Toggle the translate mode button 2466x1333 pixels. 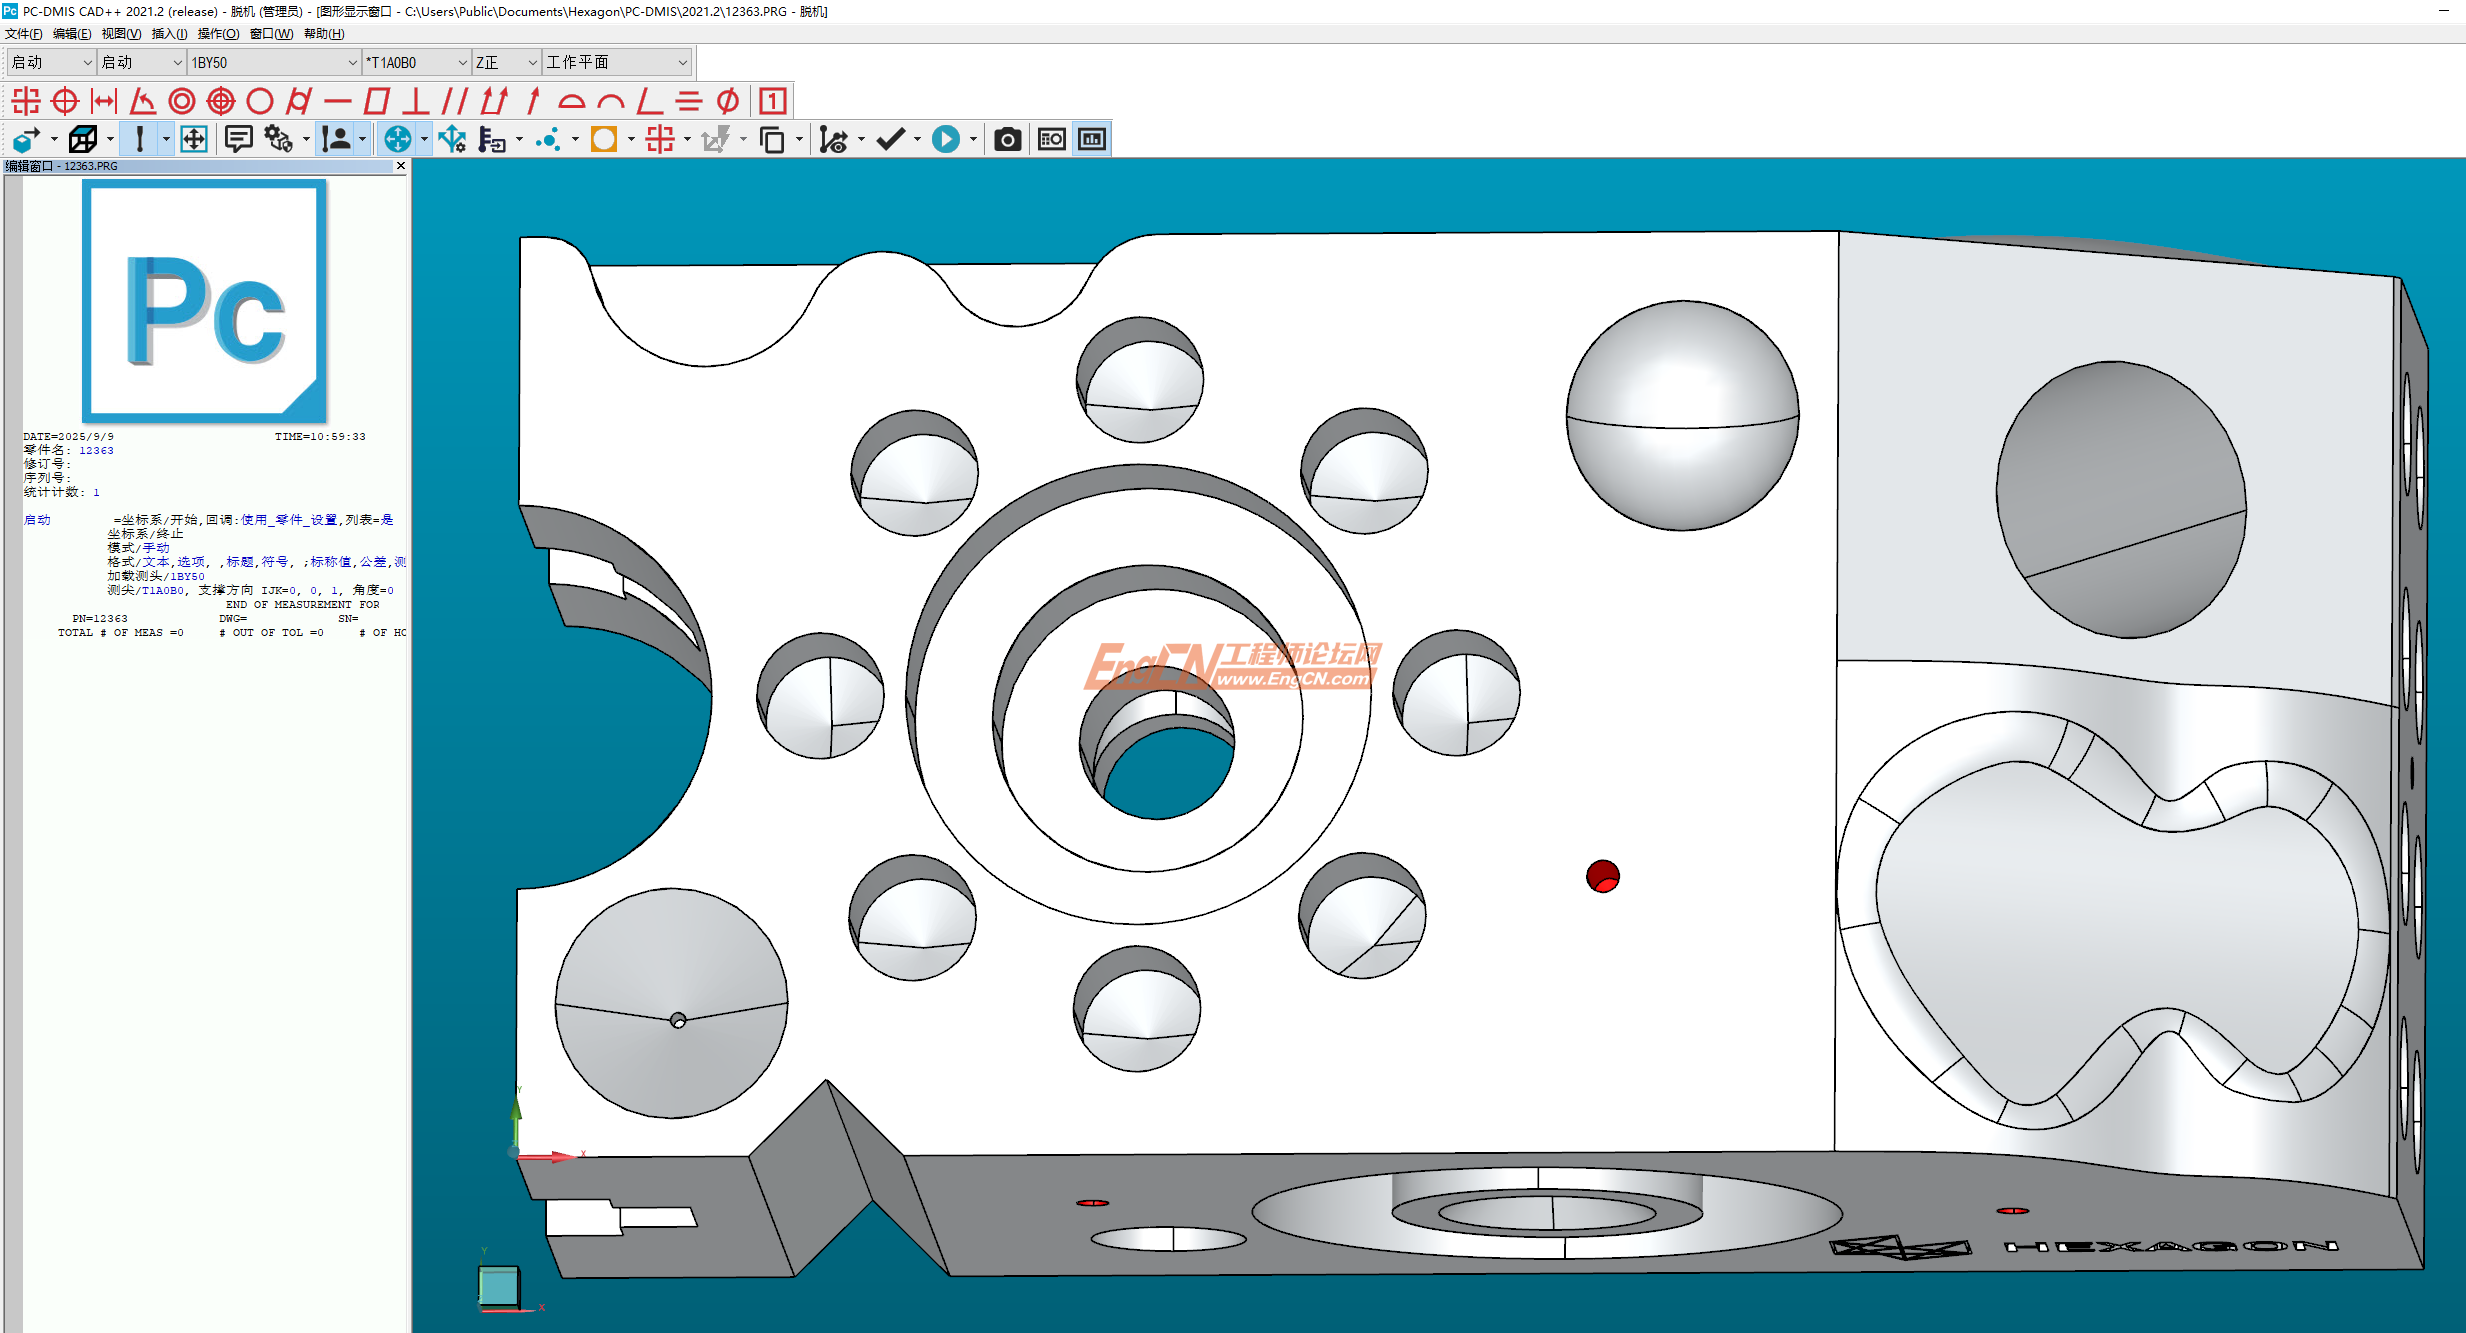[x=397, y=139]
